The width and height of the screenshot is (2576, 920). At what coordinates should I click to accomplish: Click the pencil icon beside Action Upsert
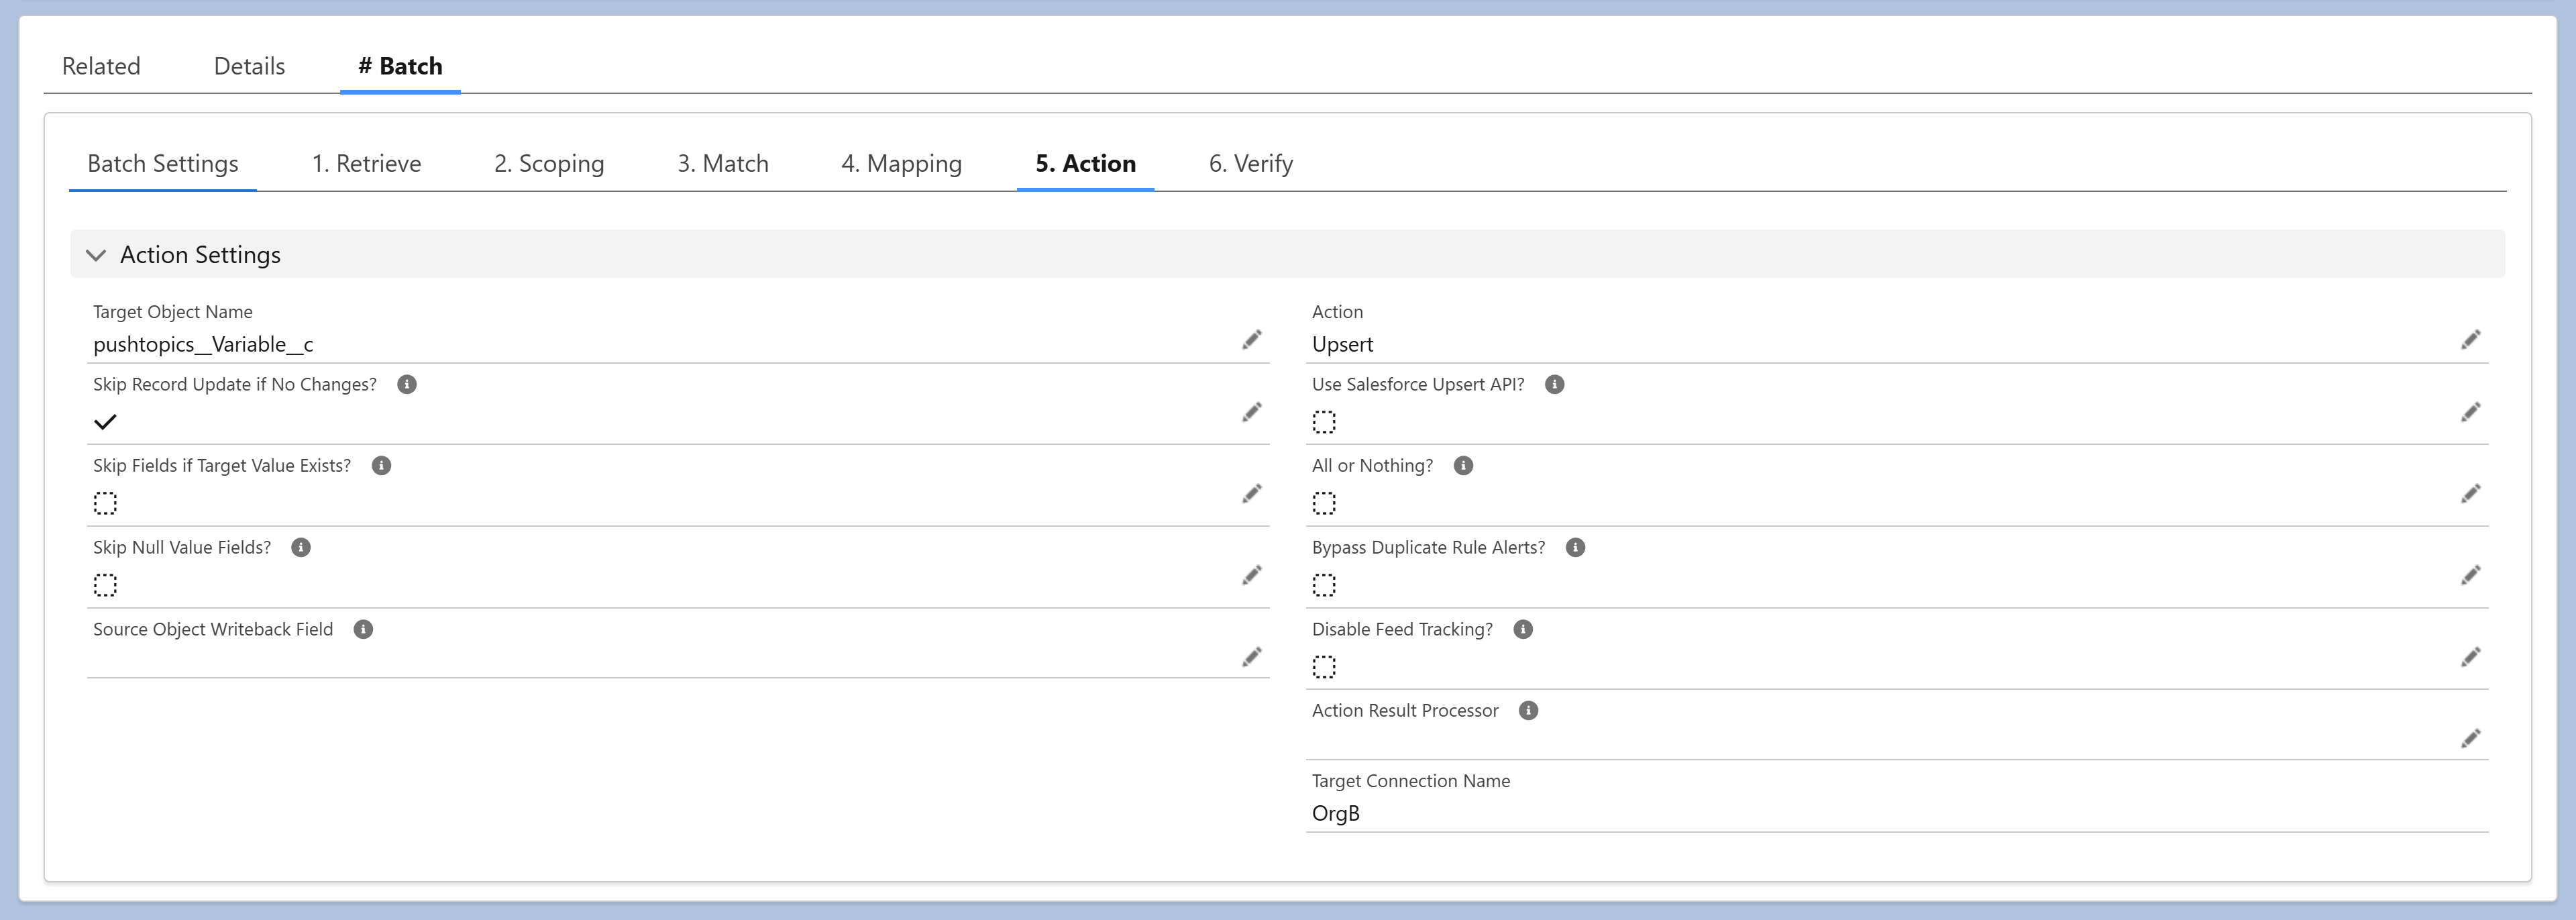click(x=2470, y=340)
